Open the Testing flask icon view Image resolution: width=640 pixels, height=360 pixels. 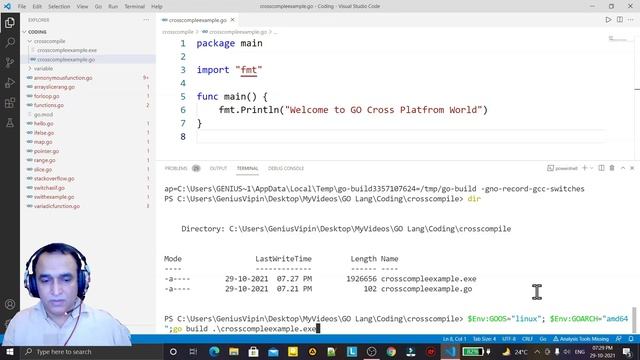[x=10, y=122]
